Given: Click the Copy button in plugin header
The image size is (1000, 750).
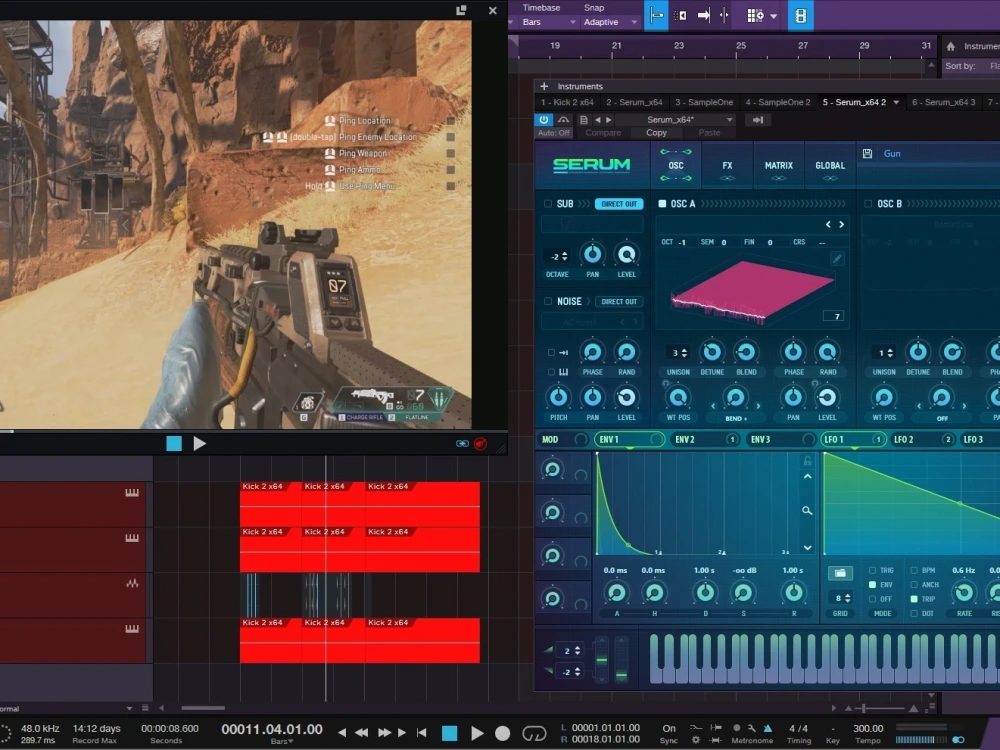Looking at the screenshot, I should coord(656,133).
